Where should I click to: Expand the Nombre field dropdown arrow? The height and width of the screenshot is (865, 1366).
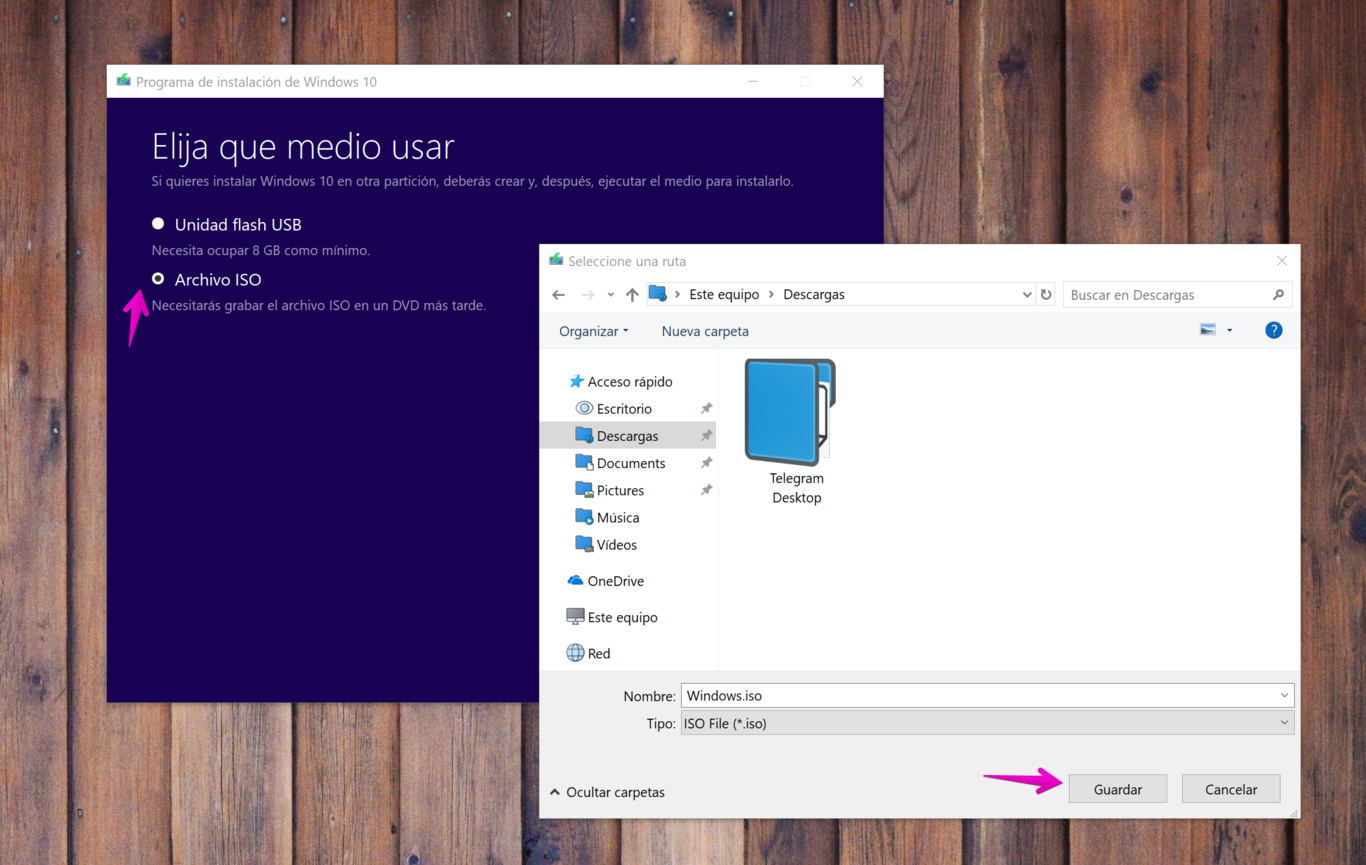pos(1284,695)
